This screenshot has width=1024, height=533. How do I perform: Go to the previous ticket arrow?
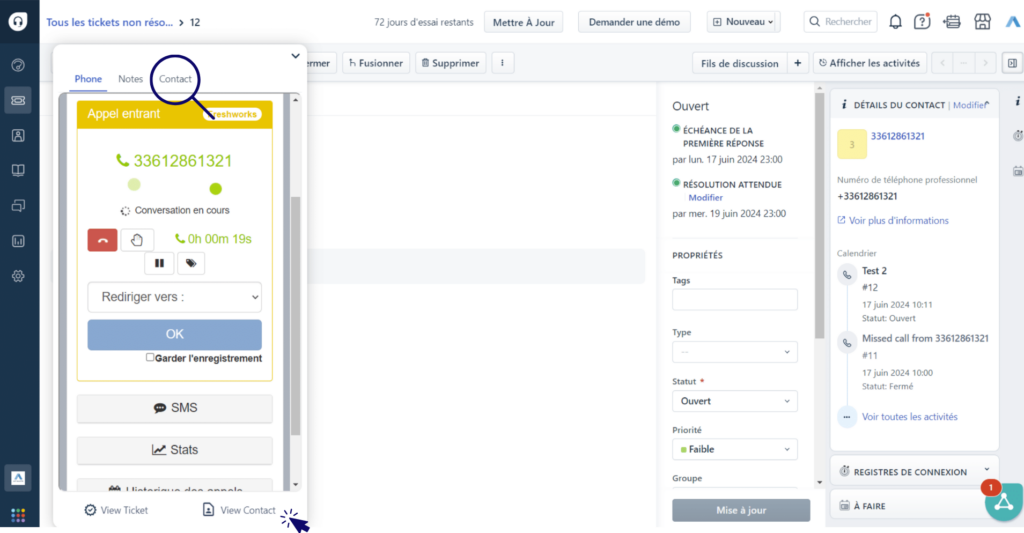click(x=942, y=63)
